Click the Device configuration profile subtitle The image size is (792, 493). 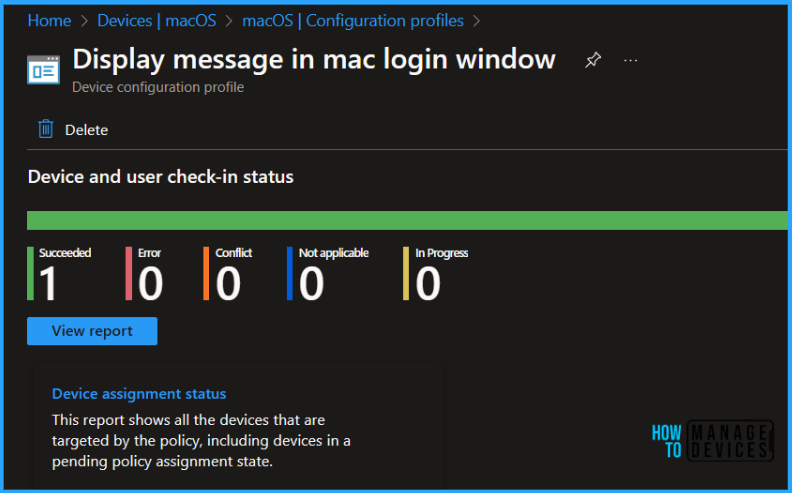pyautogui.click(x=158, y=87)
